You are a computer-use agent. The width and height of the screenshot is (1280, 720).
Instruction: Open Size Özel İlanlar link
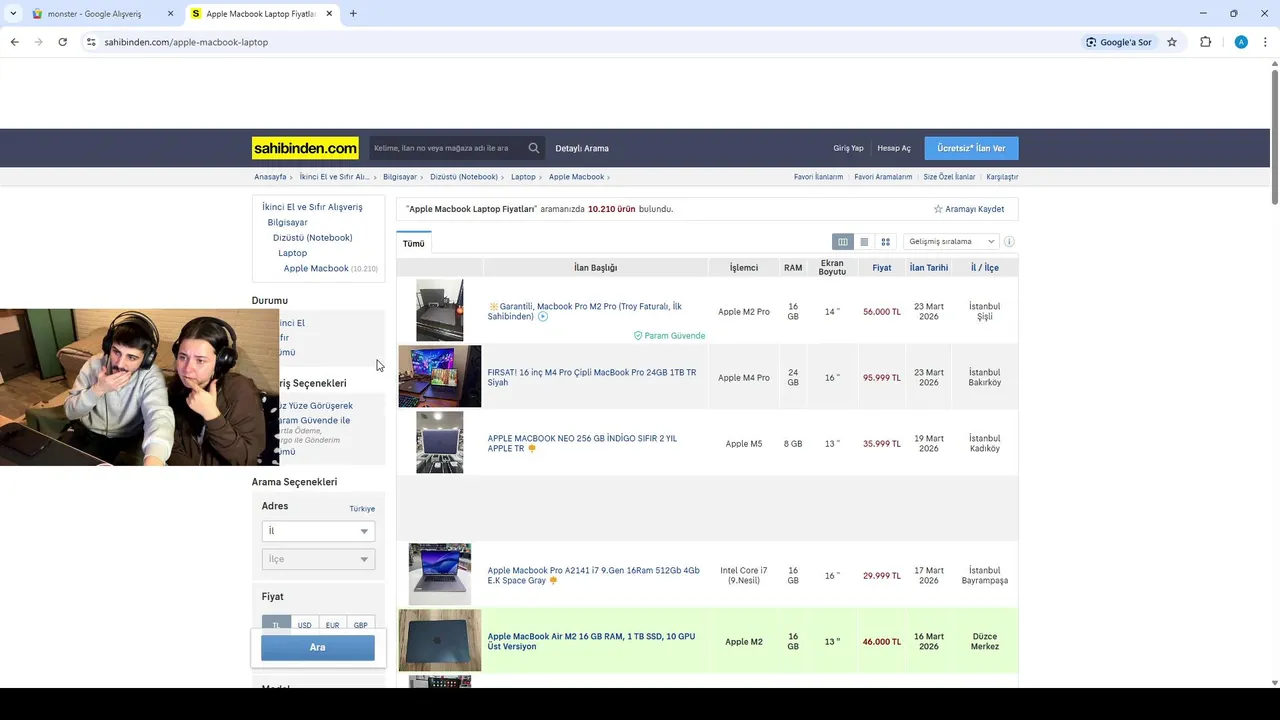point(949,177)
